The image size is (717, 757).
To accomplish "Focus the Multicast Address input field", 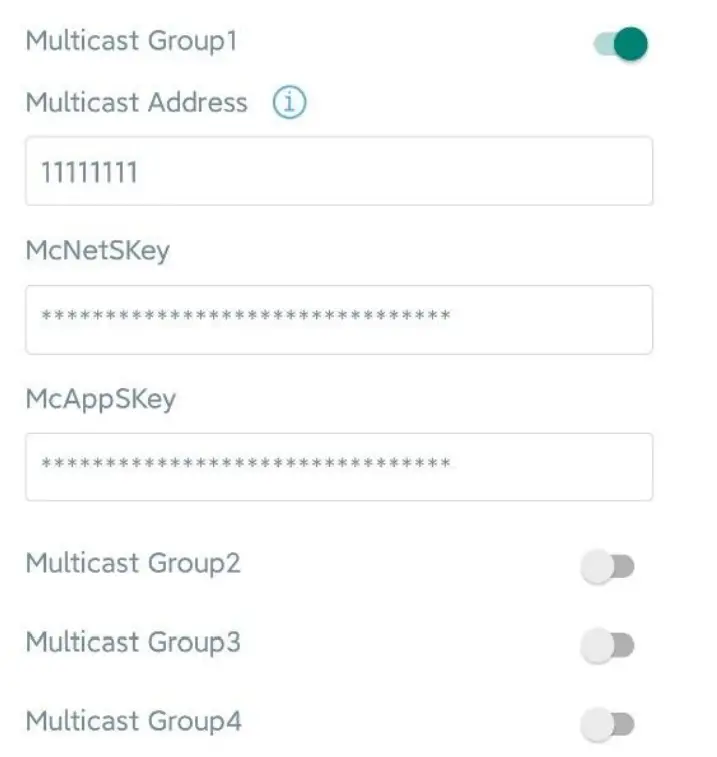I will (x=339, y=171).
